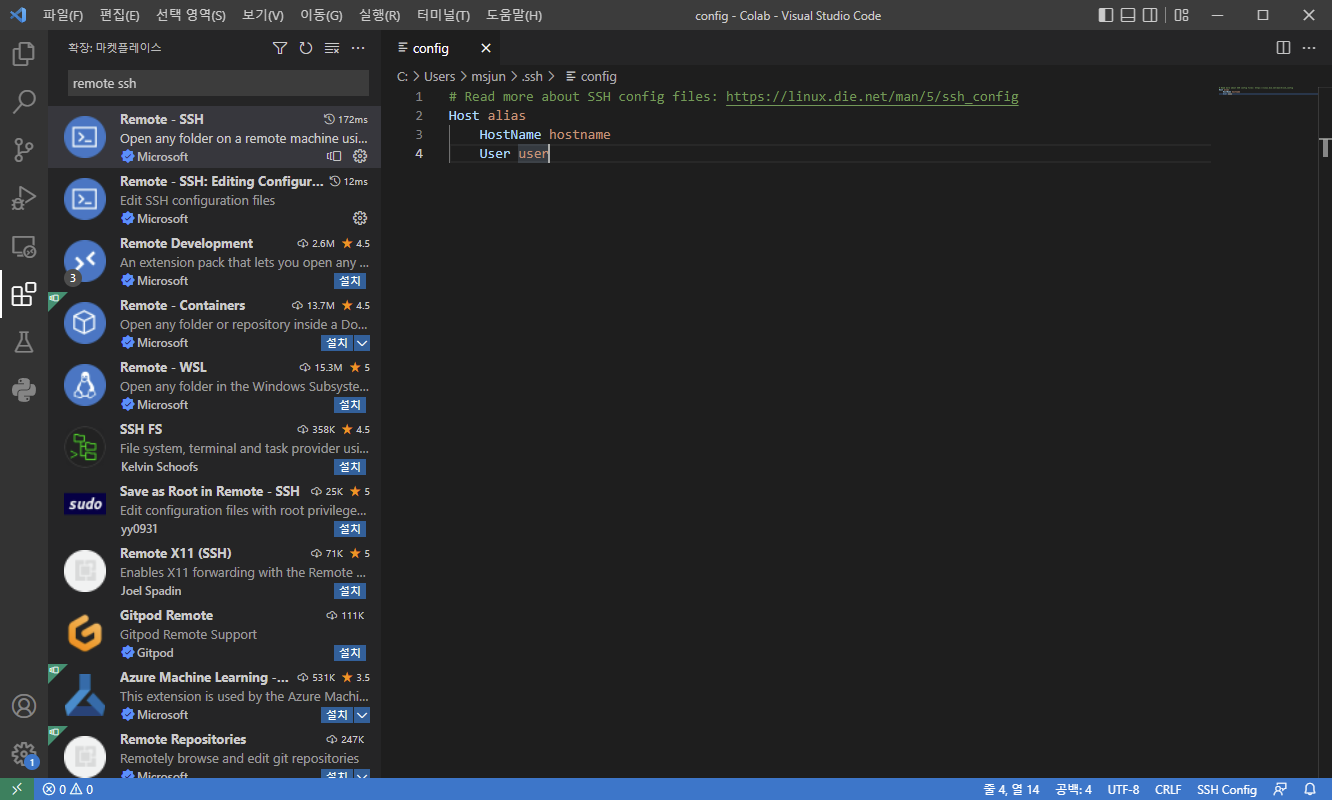Install the Remote - WSL extension
Screen dimensions: 1332x800
(350, 405)
